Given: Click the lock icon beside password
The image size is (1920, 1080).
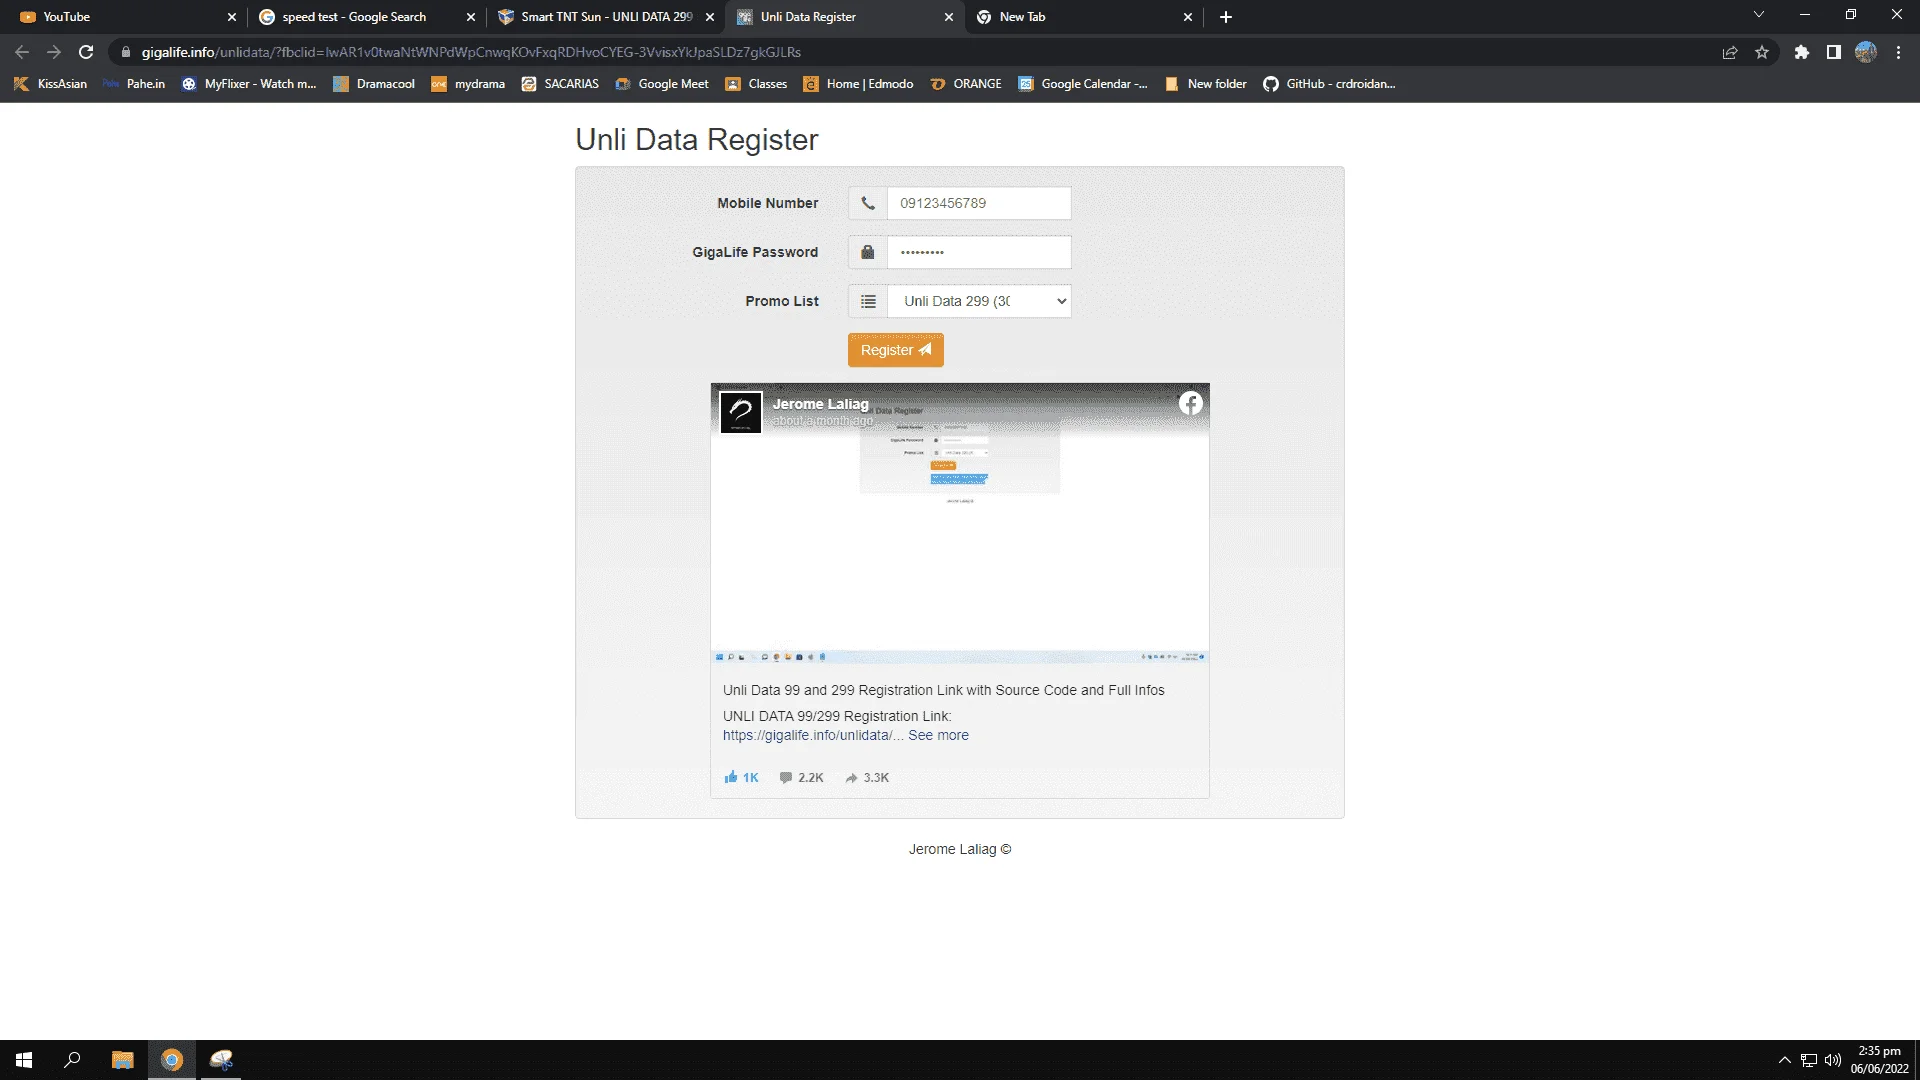Looking at the screenshot, I should pos(868,252).
